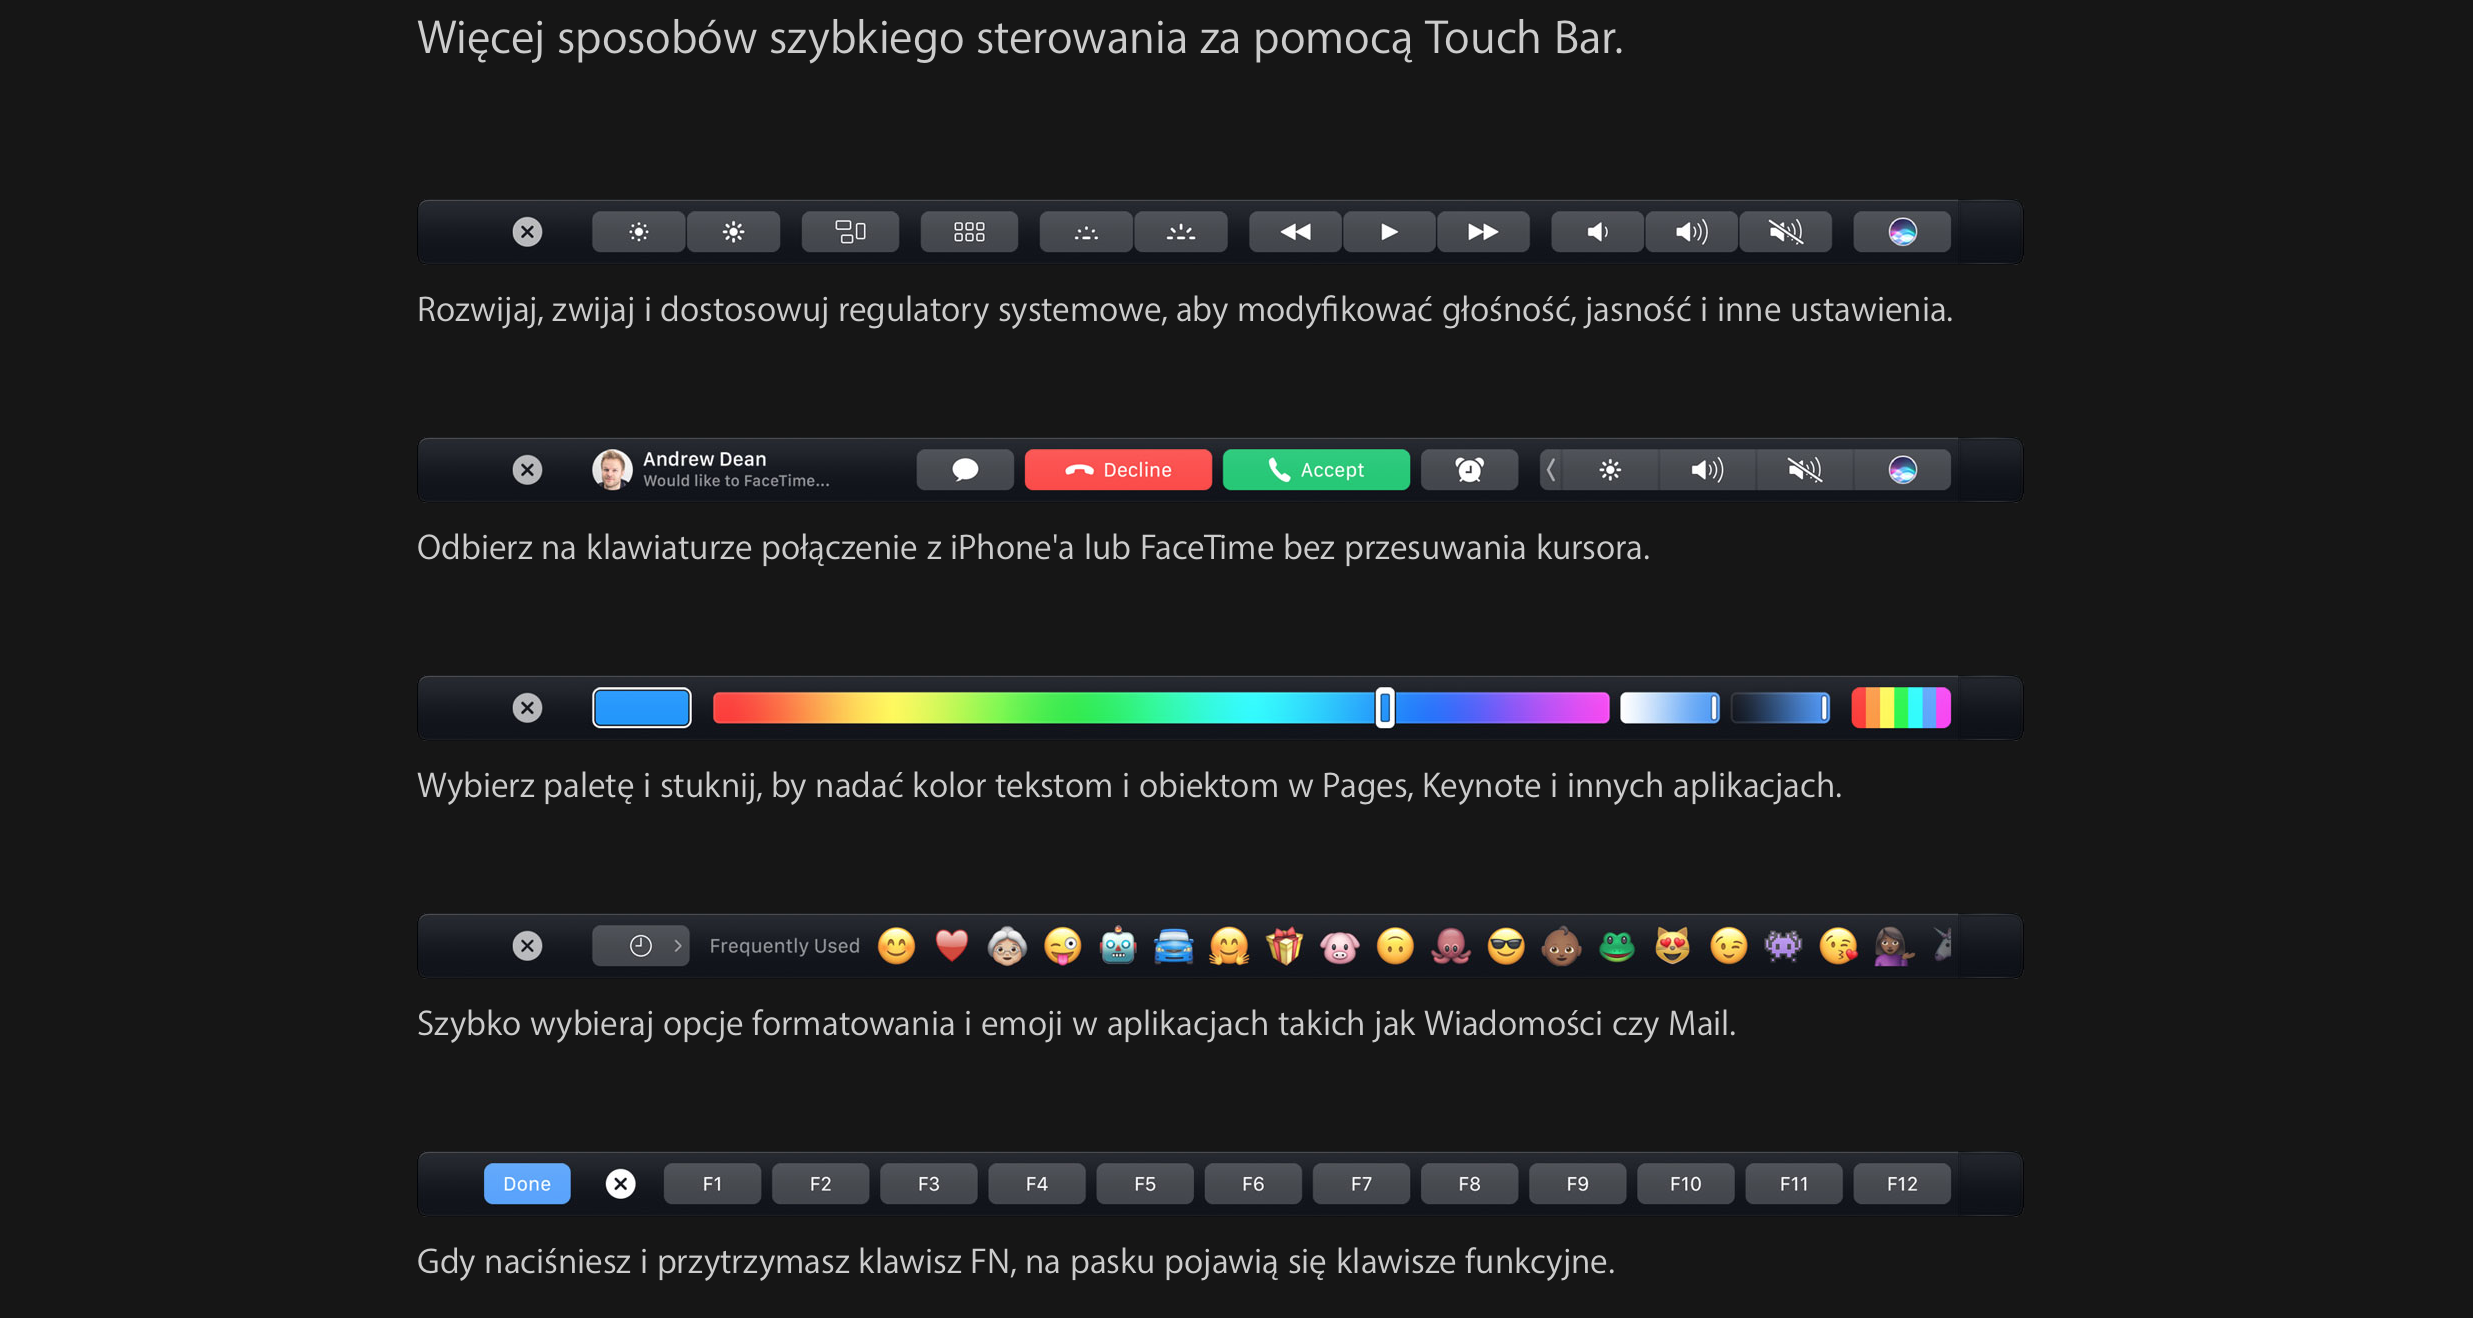Screen dimensions: 2473x1318
Task: Tap the F6 function key
Action: coord(1253,1184)
